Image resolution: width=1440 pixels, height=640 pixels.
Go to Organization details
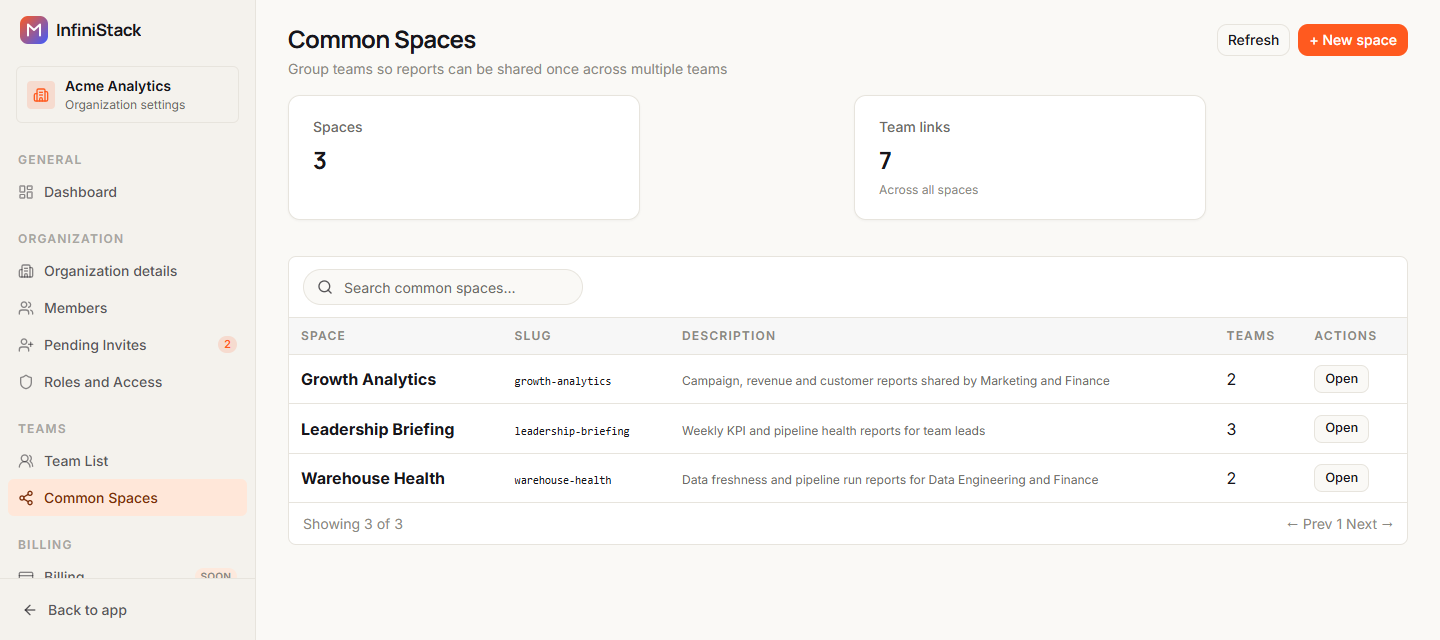click(x=127, y=271)
